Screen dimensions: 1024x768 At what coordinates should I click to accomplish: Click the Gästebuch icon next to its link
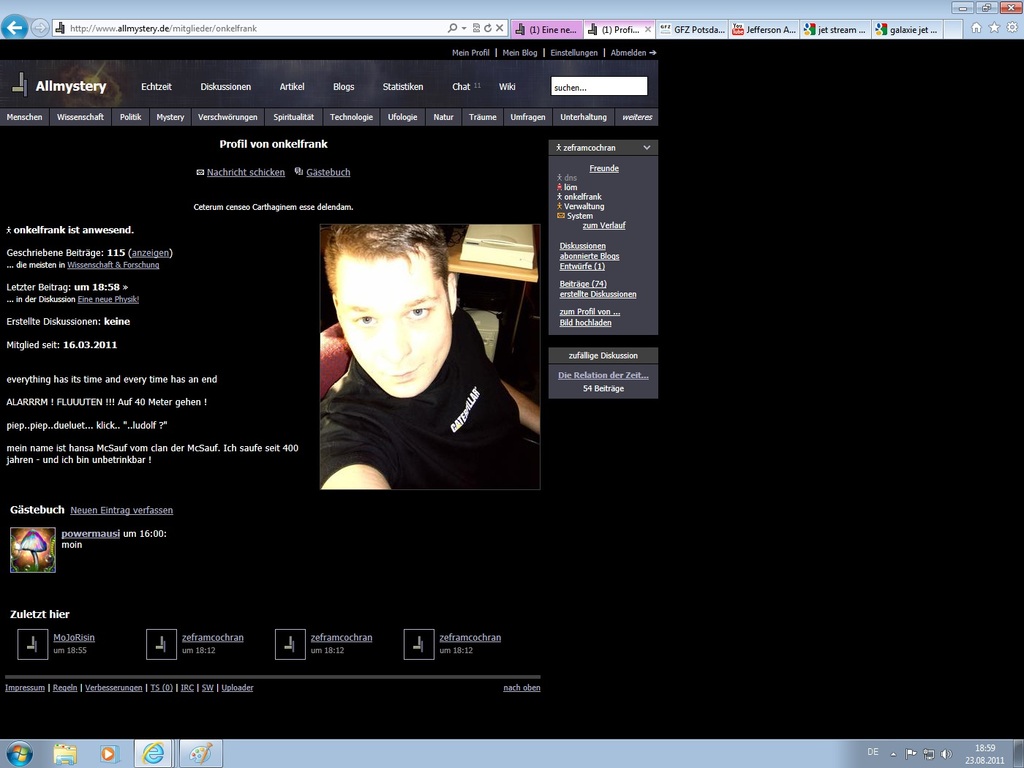(298, 172)
